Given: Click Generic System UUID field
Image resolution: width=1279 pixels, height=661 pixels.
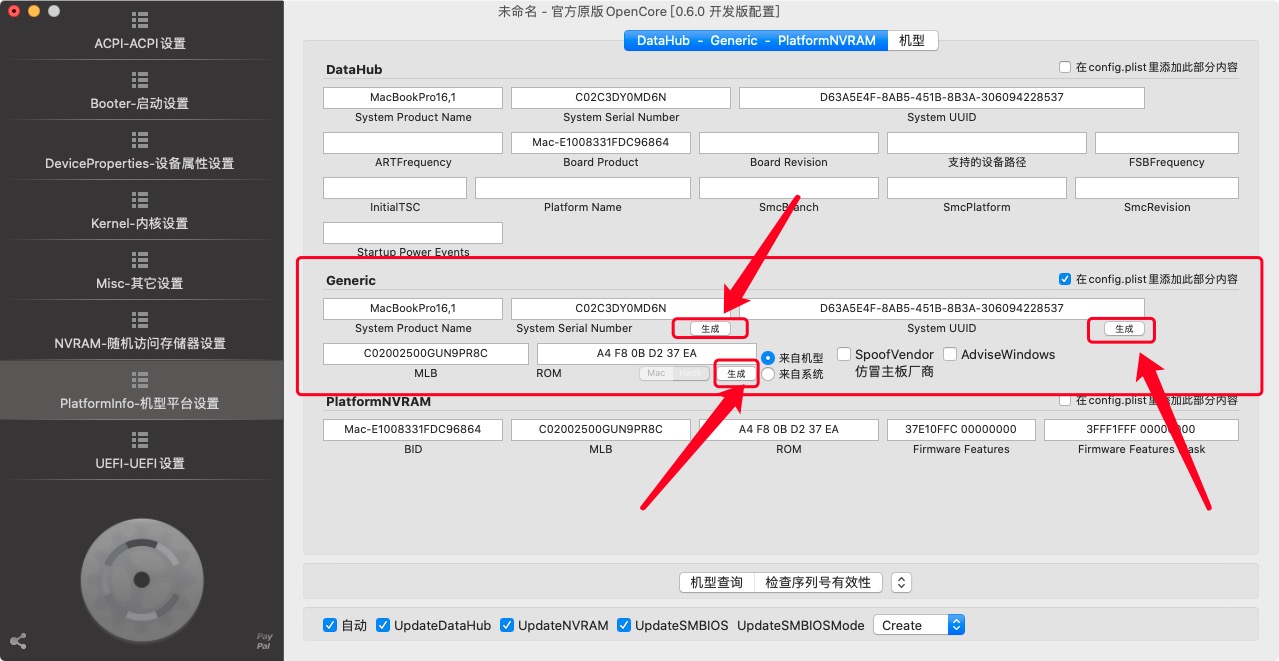Looking at the screenshot, I should click(x=942, y=309).
